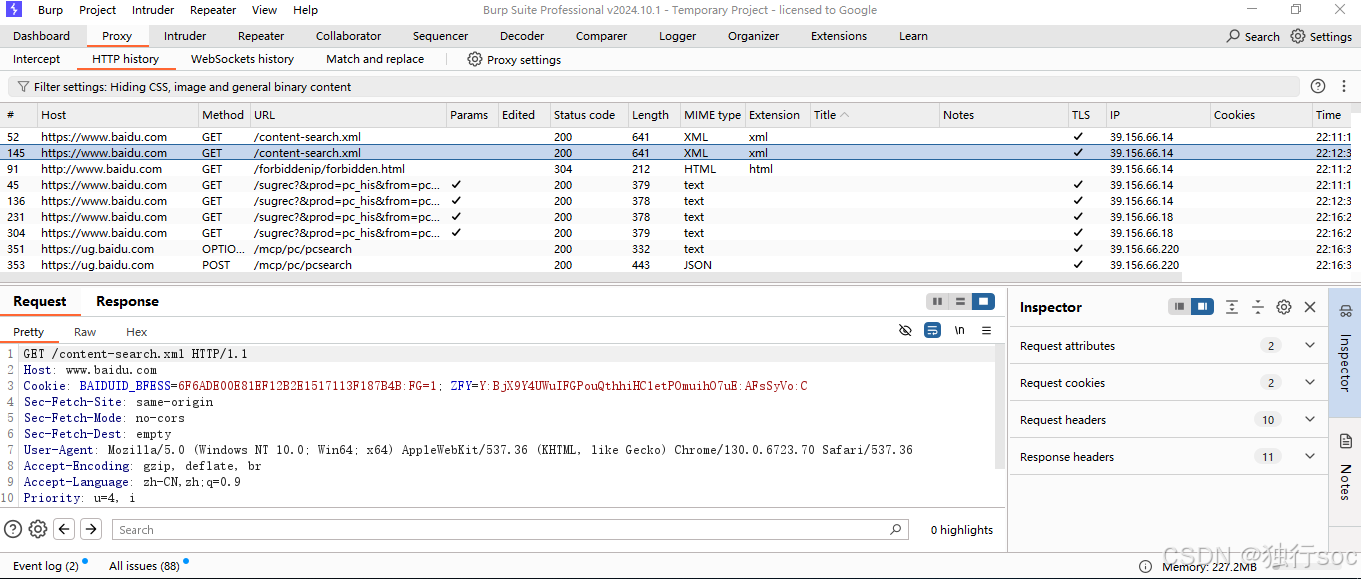Click magnifier icon in search field
1361x579 pixels.
pos(895,529)
